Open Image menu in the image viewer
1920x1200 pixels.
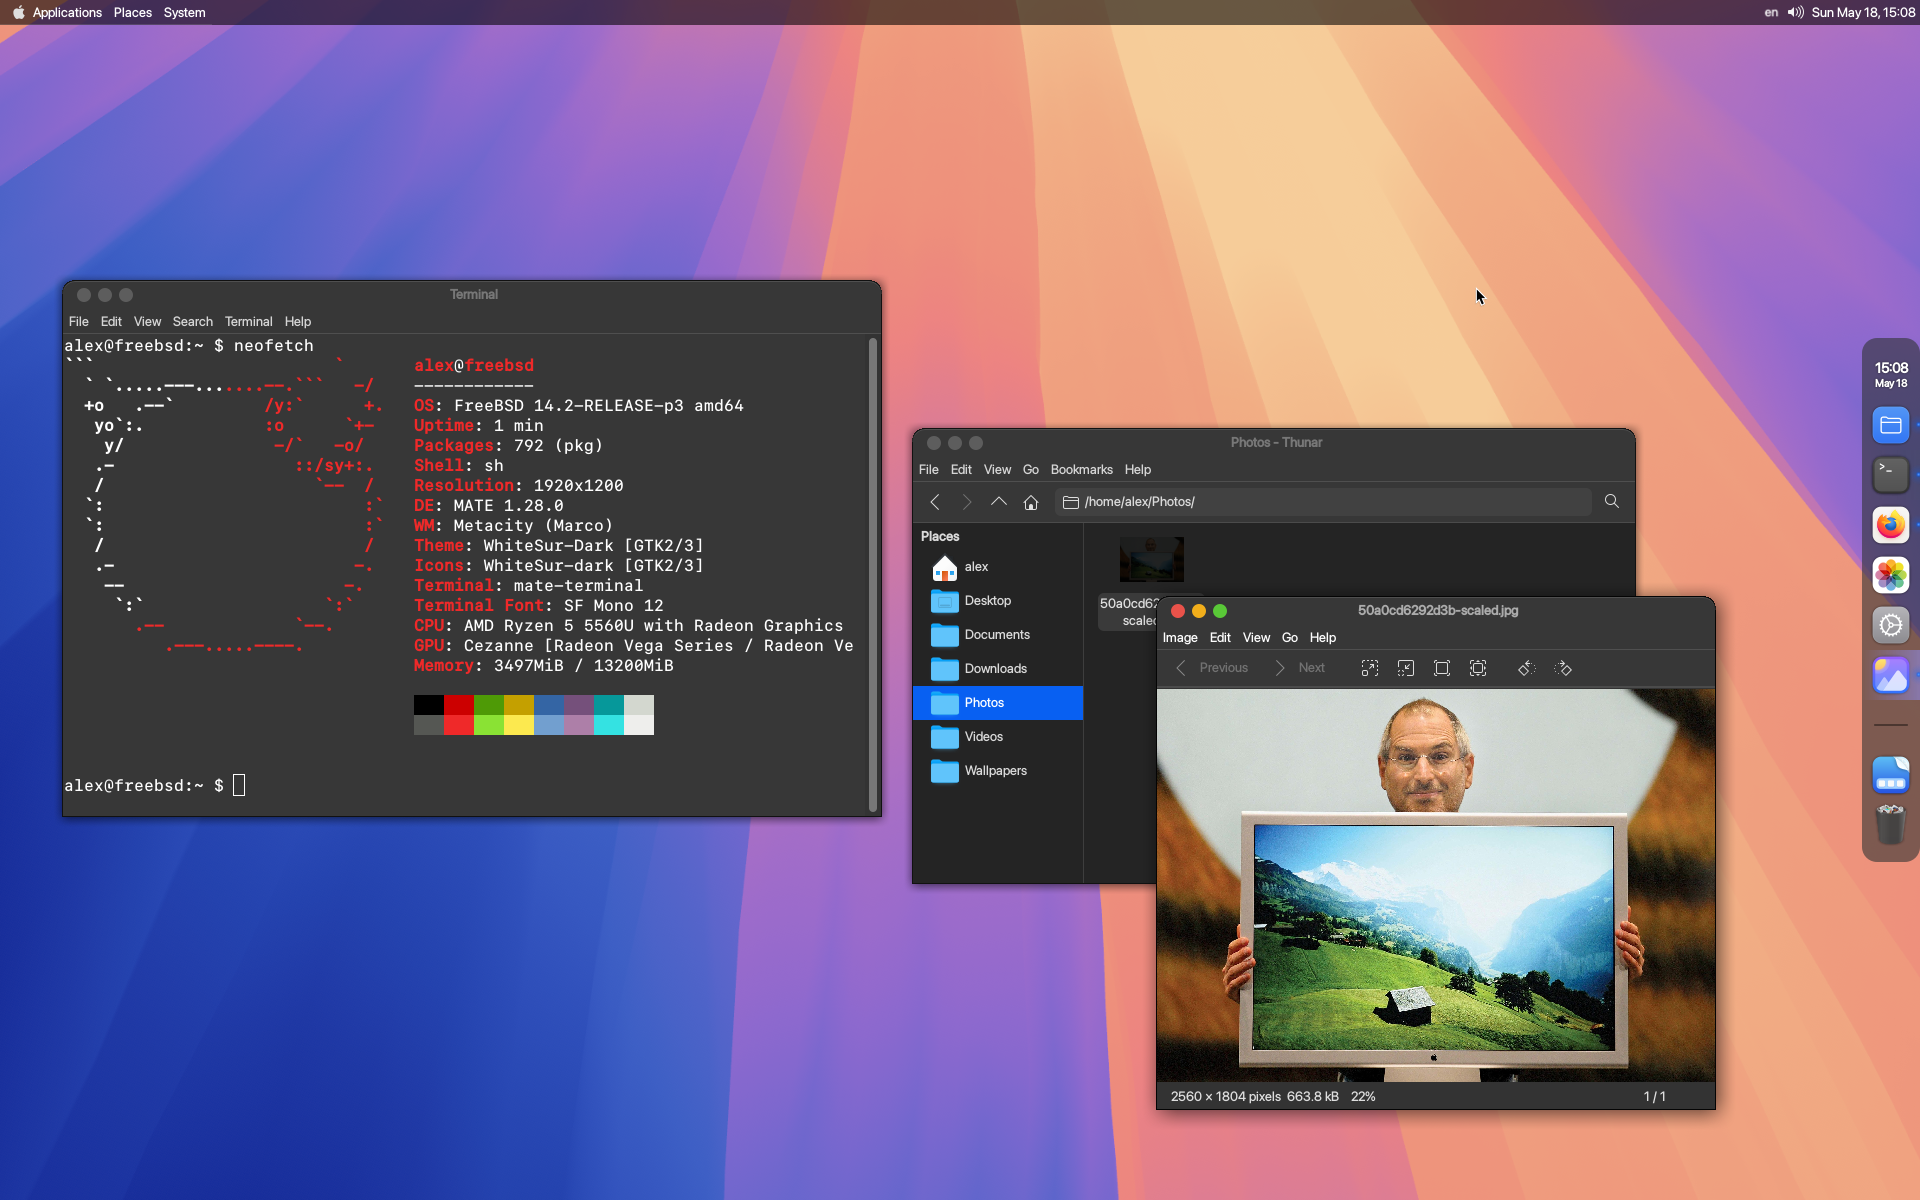click(x=1179, y=638)
